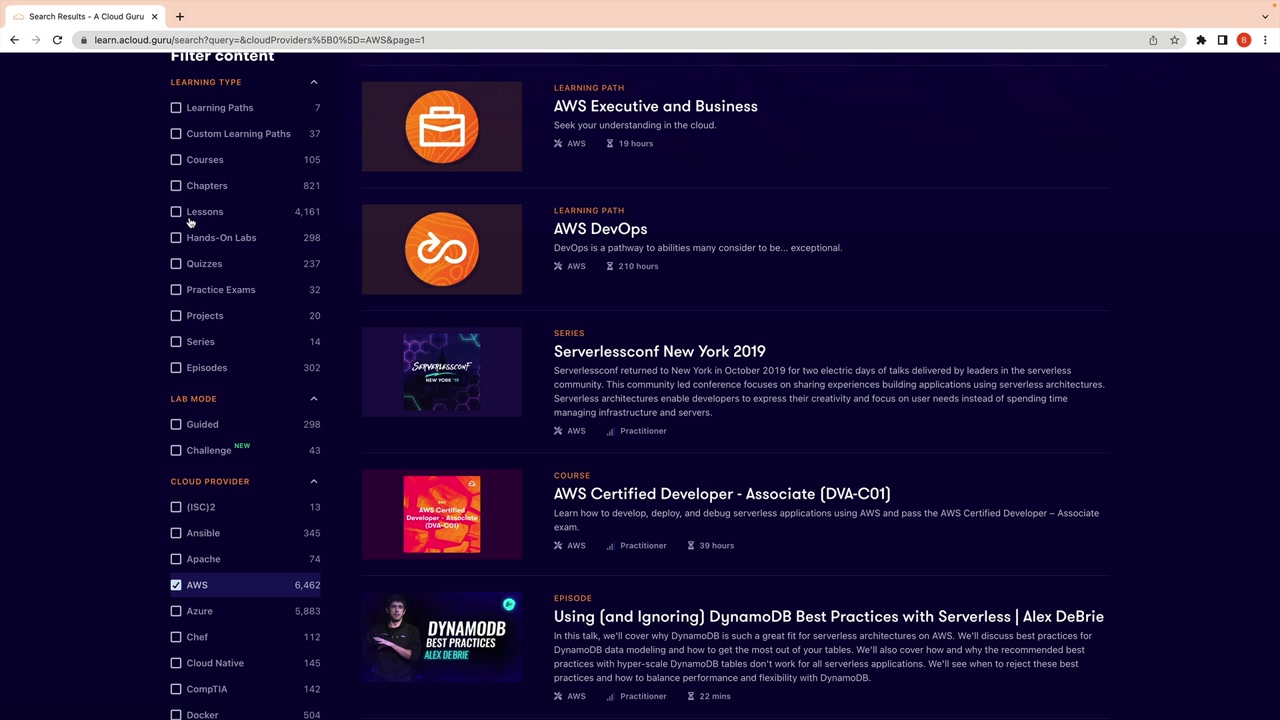1280x720 pixels.
Task: Check the Ansible provider checkbox
Action: tap(176, 533)
